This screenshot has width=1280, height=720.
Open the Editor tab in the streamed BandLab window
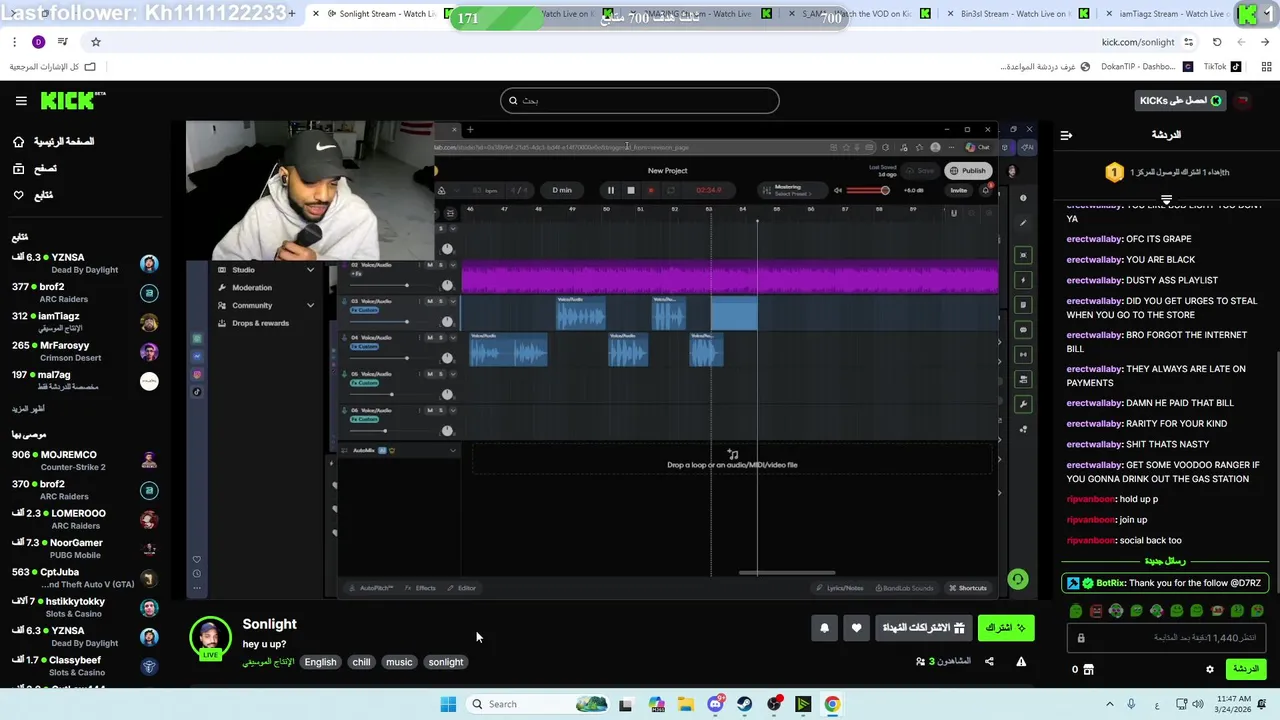[x=462, y=588]
